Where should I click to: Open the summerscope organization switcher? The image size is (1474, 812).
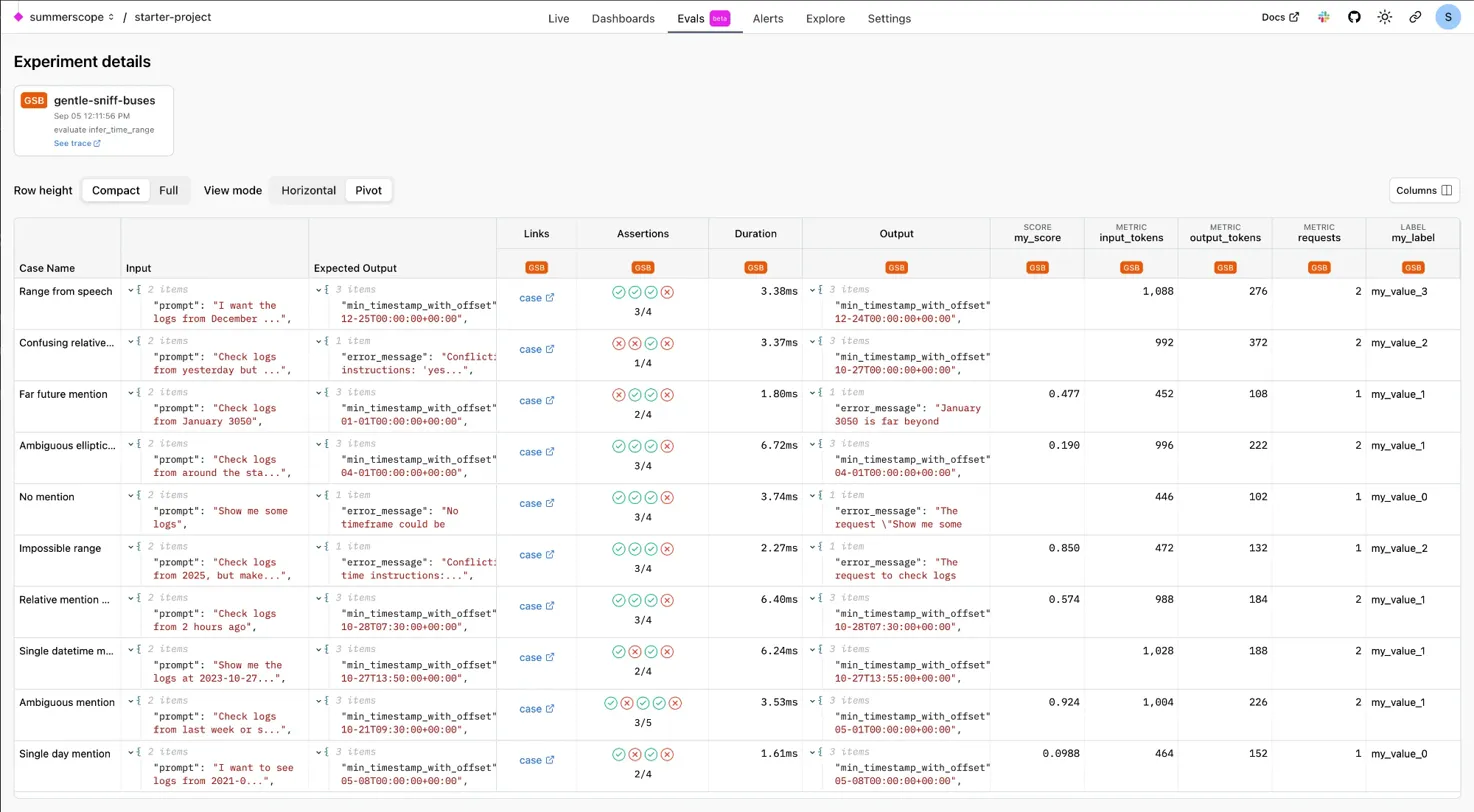(72, 17)
